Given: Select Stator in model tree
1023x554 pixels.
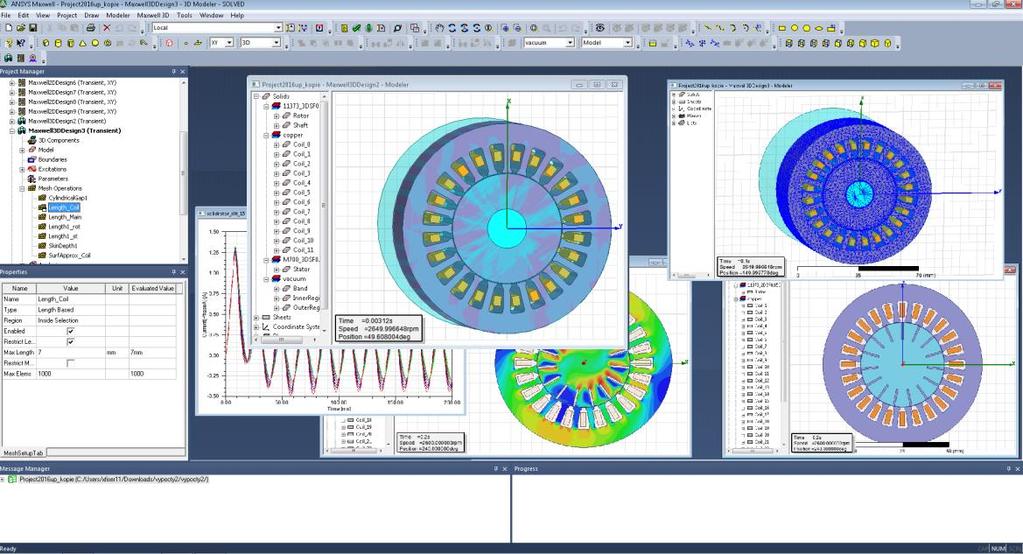Looking at the screenshot, I should tap(301, 269).
